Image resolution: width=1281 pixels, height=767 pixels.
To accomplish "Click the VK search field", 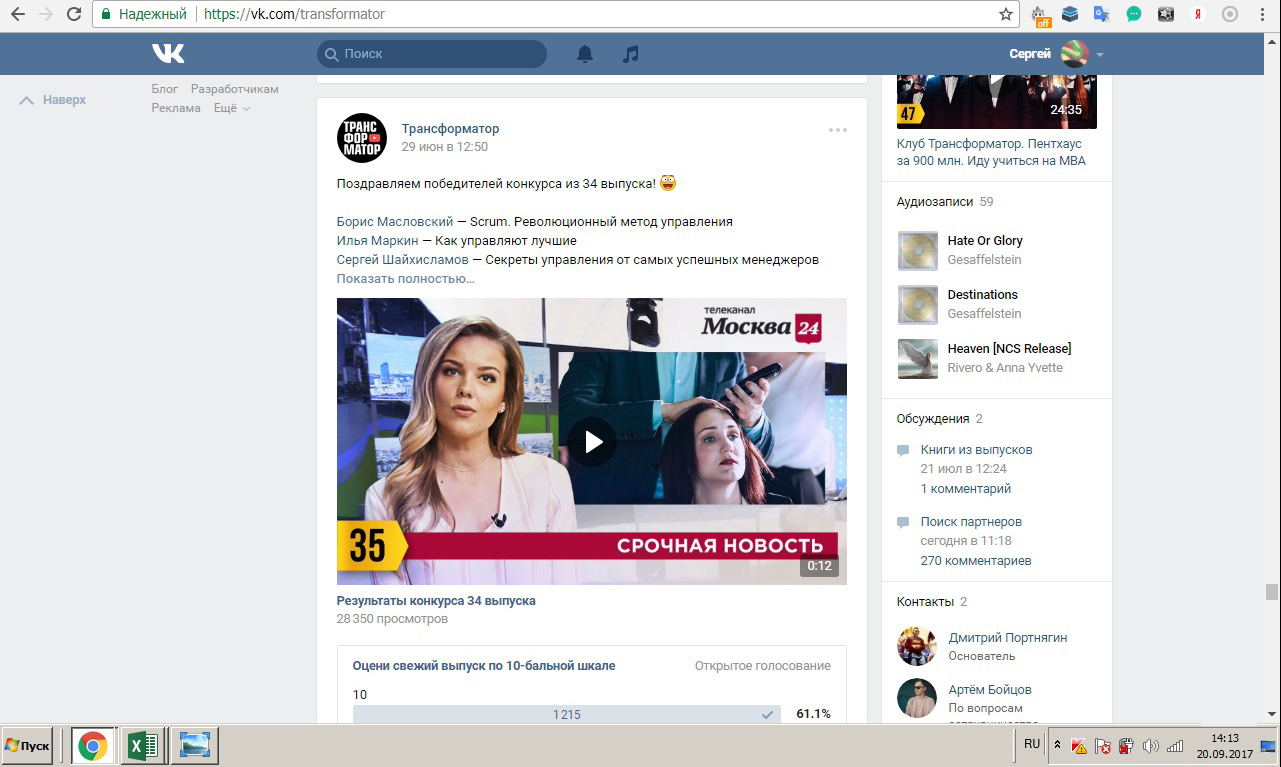I will tap(440, 54).
